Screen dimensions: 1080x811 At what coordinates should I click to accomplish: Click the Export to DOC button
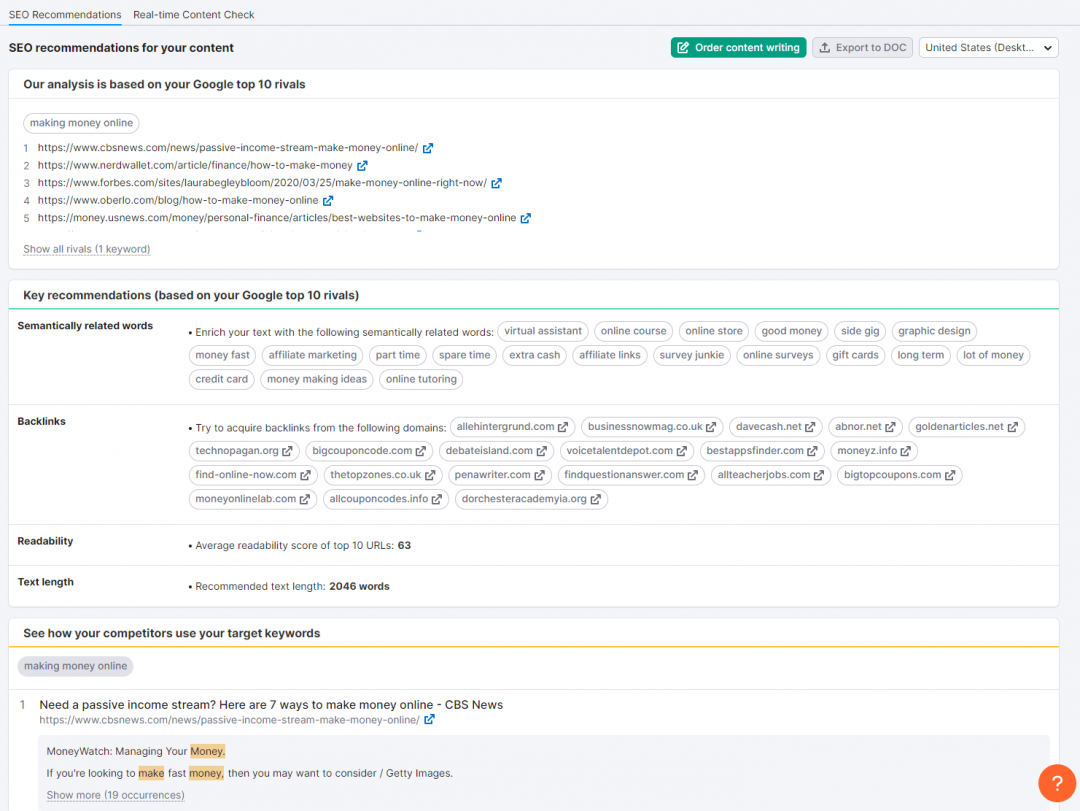coord(862,48)
